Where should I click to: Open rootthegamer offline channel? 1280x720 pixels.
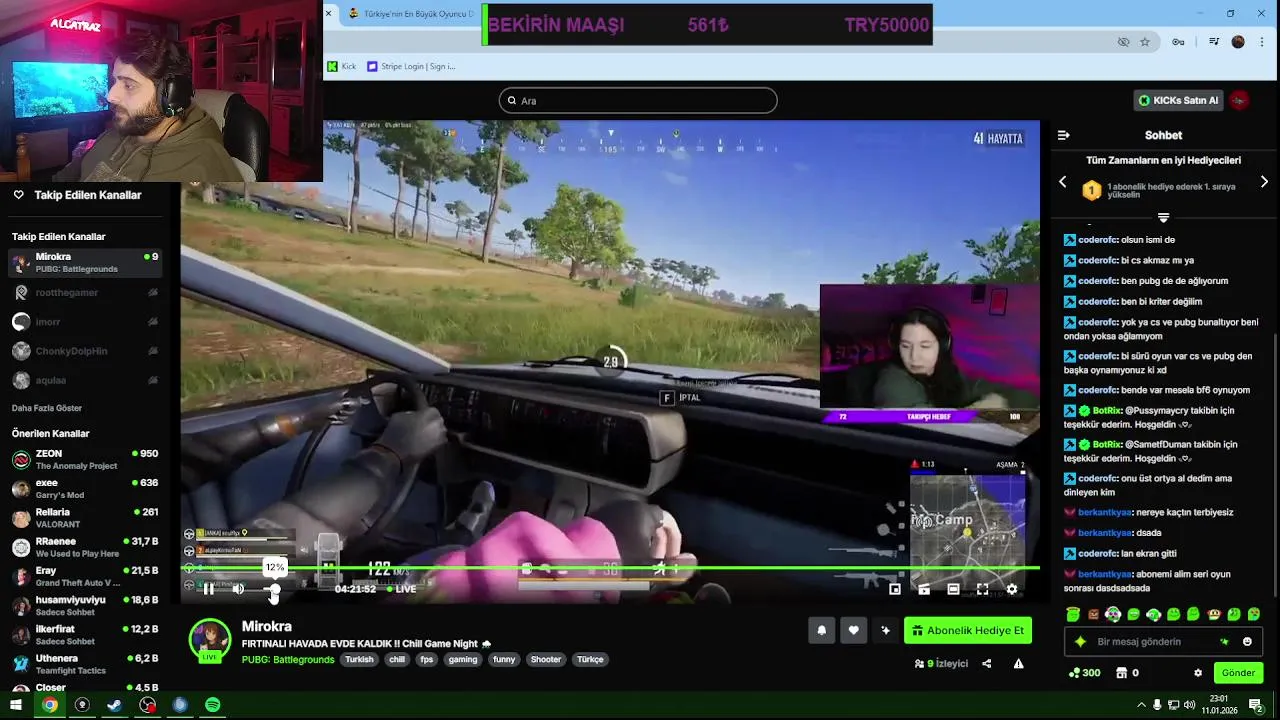tap(85, 292)
